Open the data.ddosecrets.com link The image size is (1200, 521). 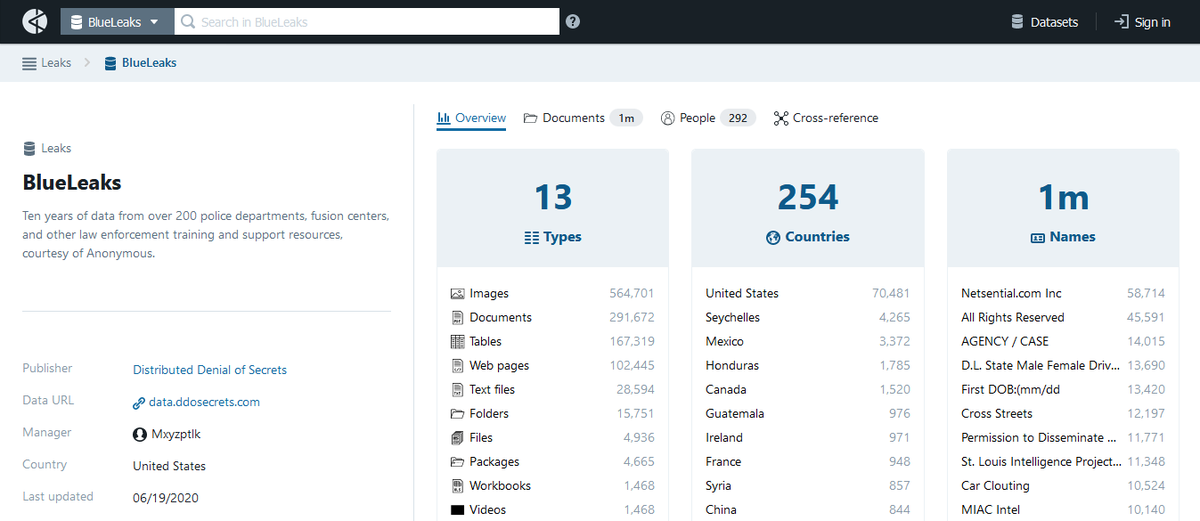pos(196,402)
